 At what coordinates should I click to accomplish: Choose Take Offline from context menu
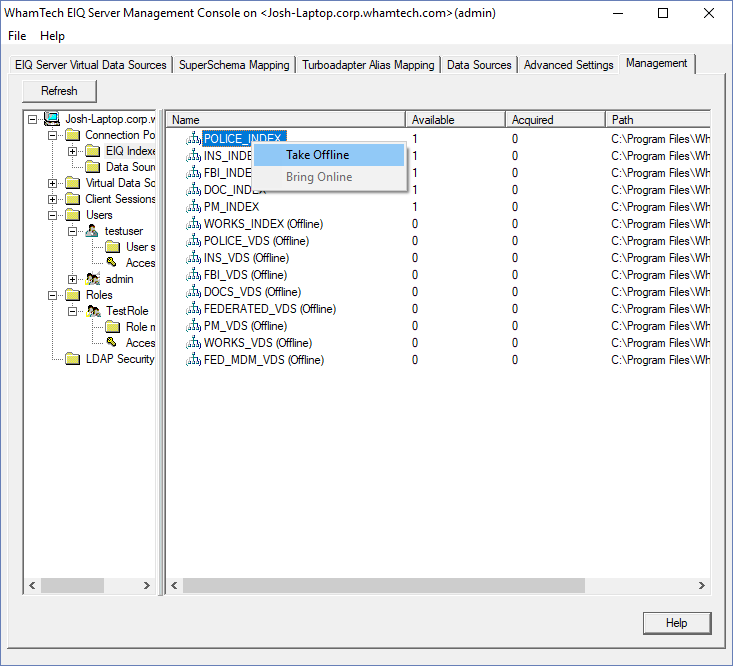[317, 155]
